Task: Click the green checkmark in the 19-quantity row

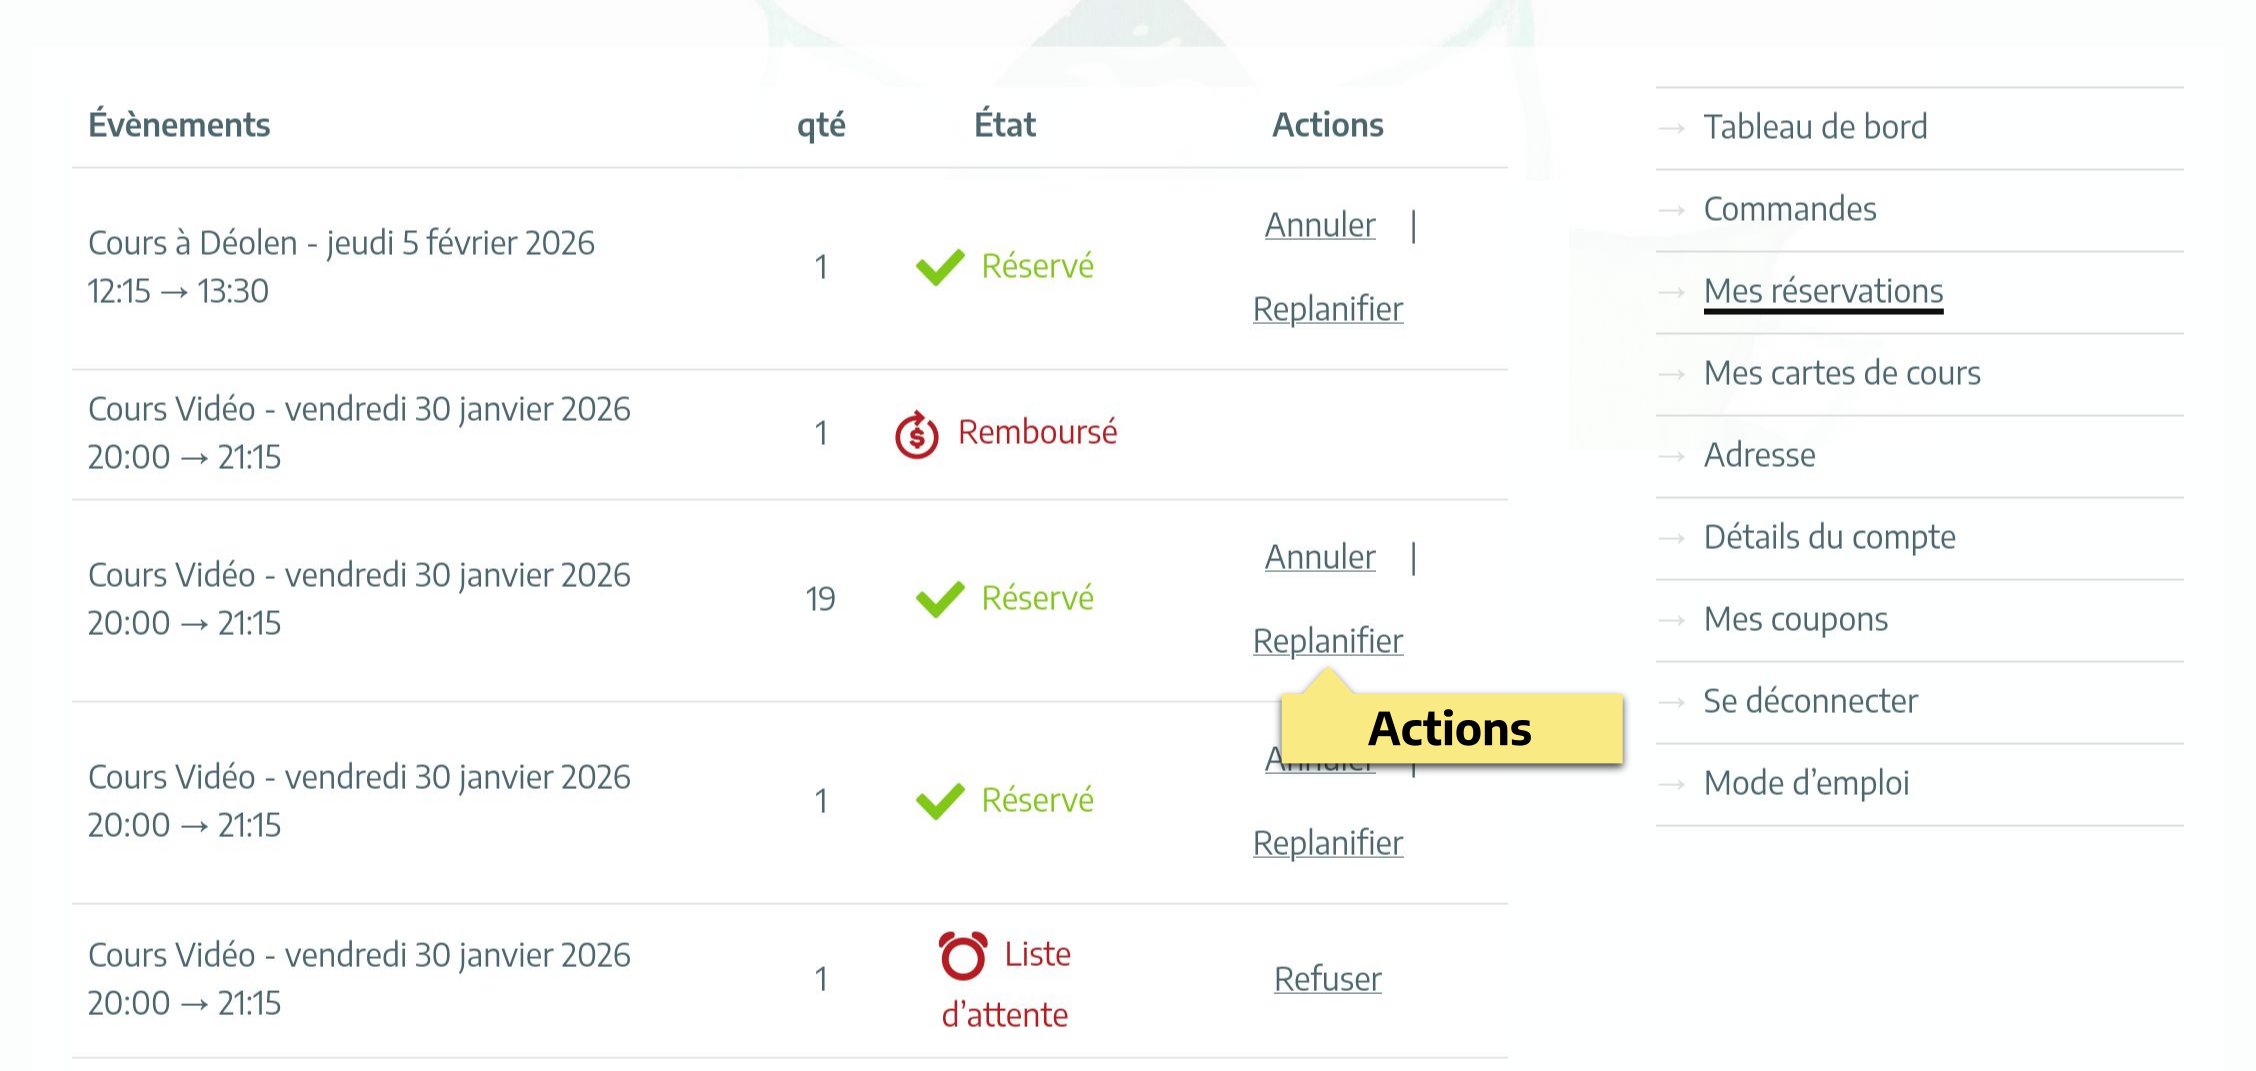Action: coord(940,599)
